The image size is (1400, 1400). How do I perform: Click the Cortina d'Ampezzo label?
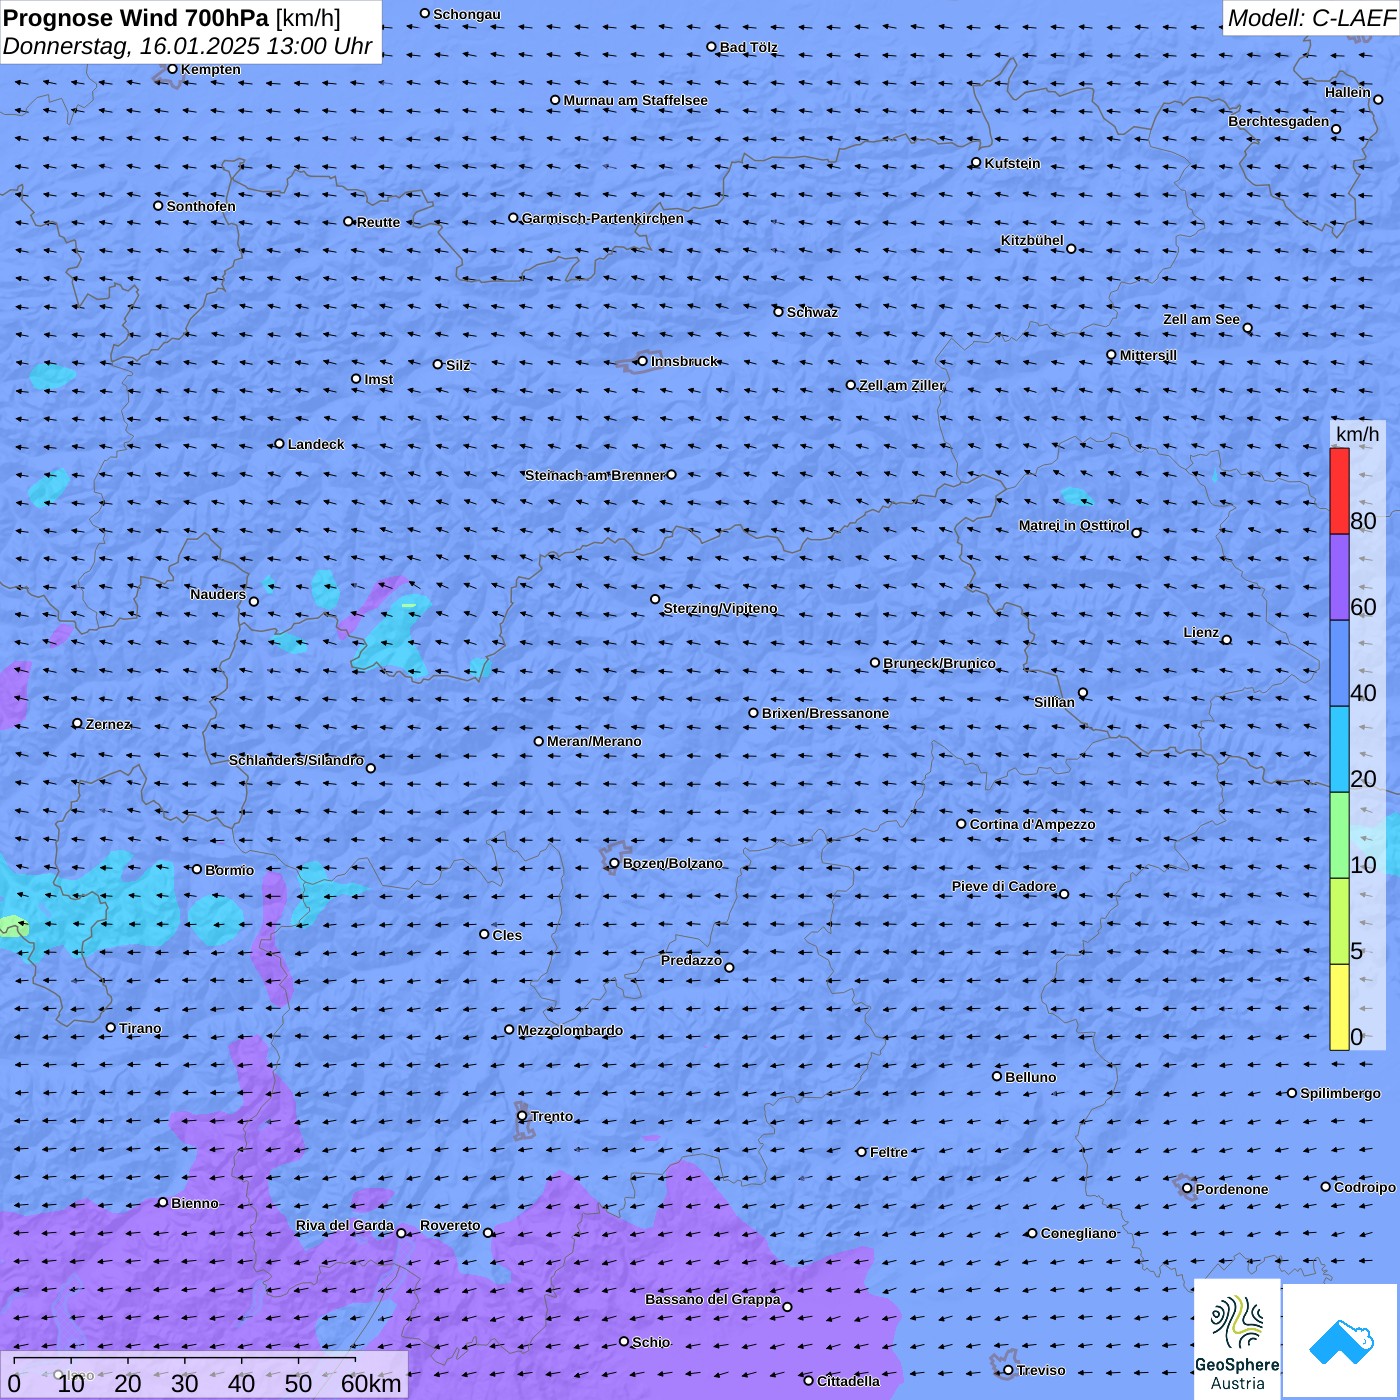[1032, 824]
